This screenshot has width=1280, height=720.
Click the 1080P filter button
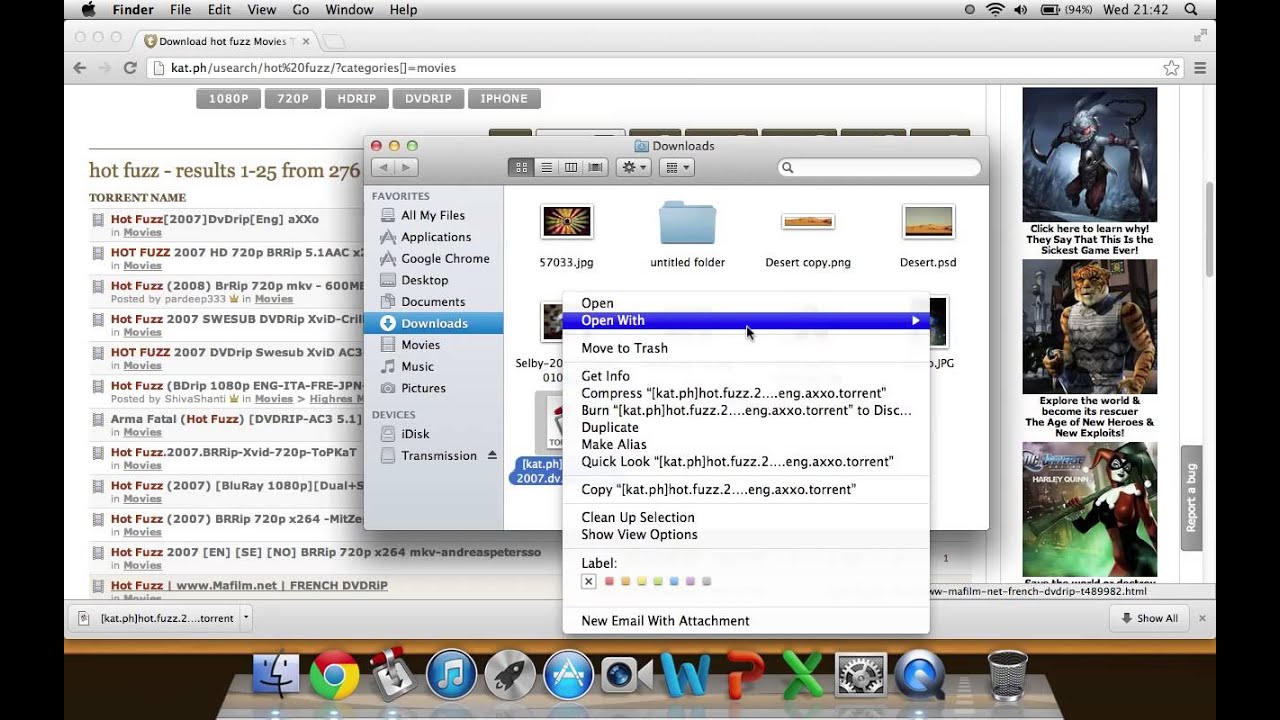coord(229,99)
